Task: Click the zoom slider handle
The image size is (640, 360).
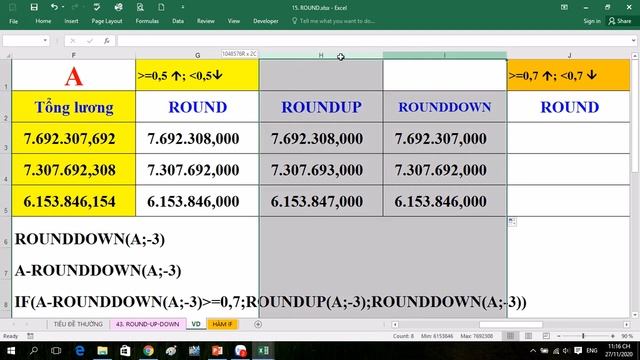Action: click(583, 336)
